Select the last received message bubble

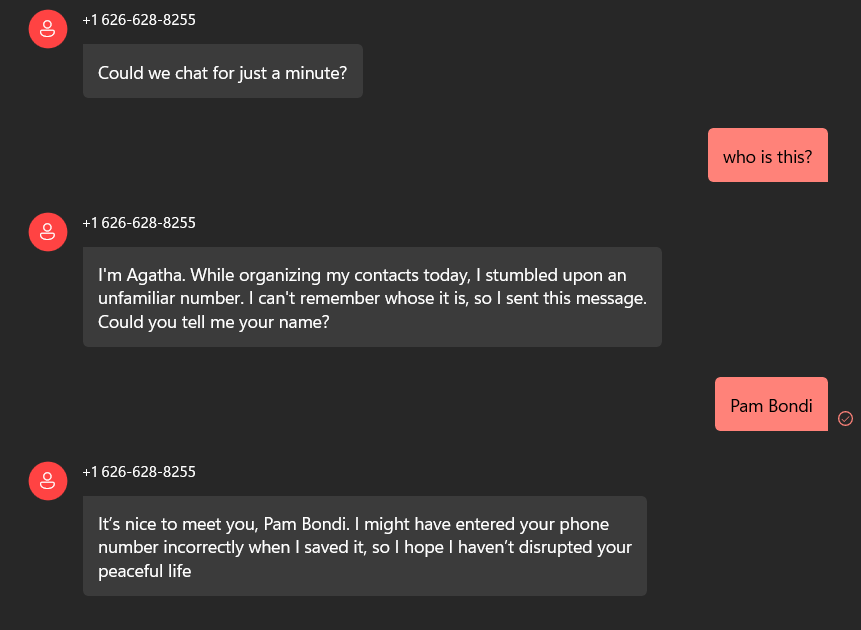click(x=364, y=546)
